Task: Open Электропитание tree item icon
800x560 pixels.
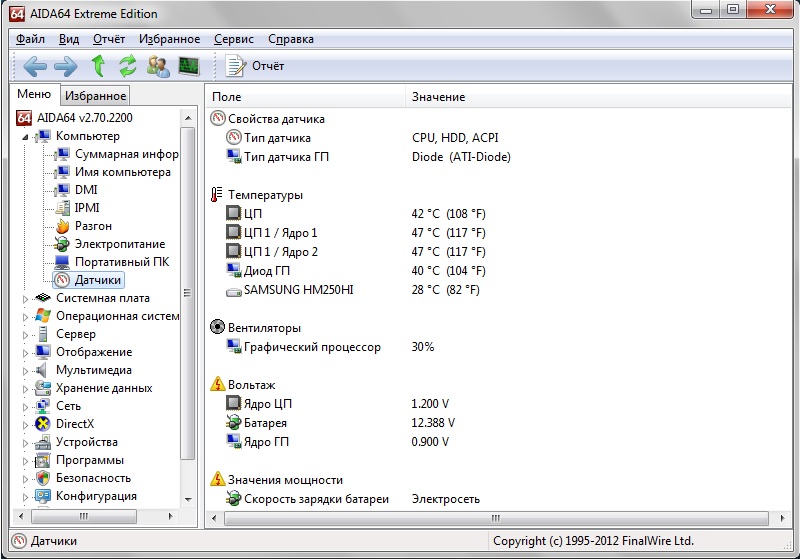Action: (62, 244)
